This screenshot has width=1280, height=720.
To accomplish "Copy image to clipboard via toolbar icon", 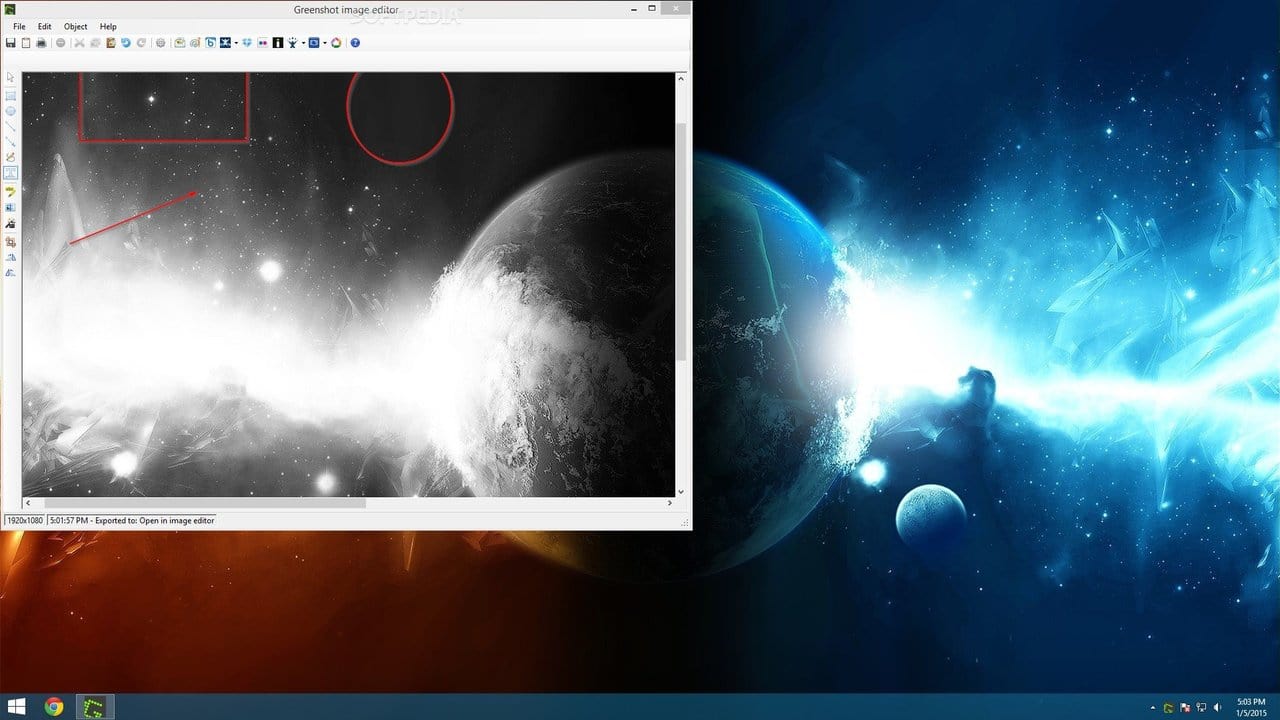I will pos(26,43).
